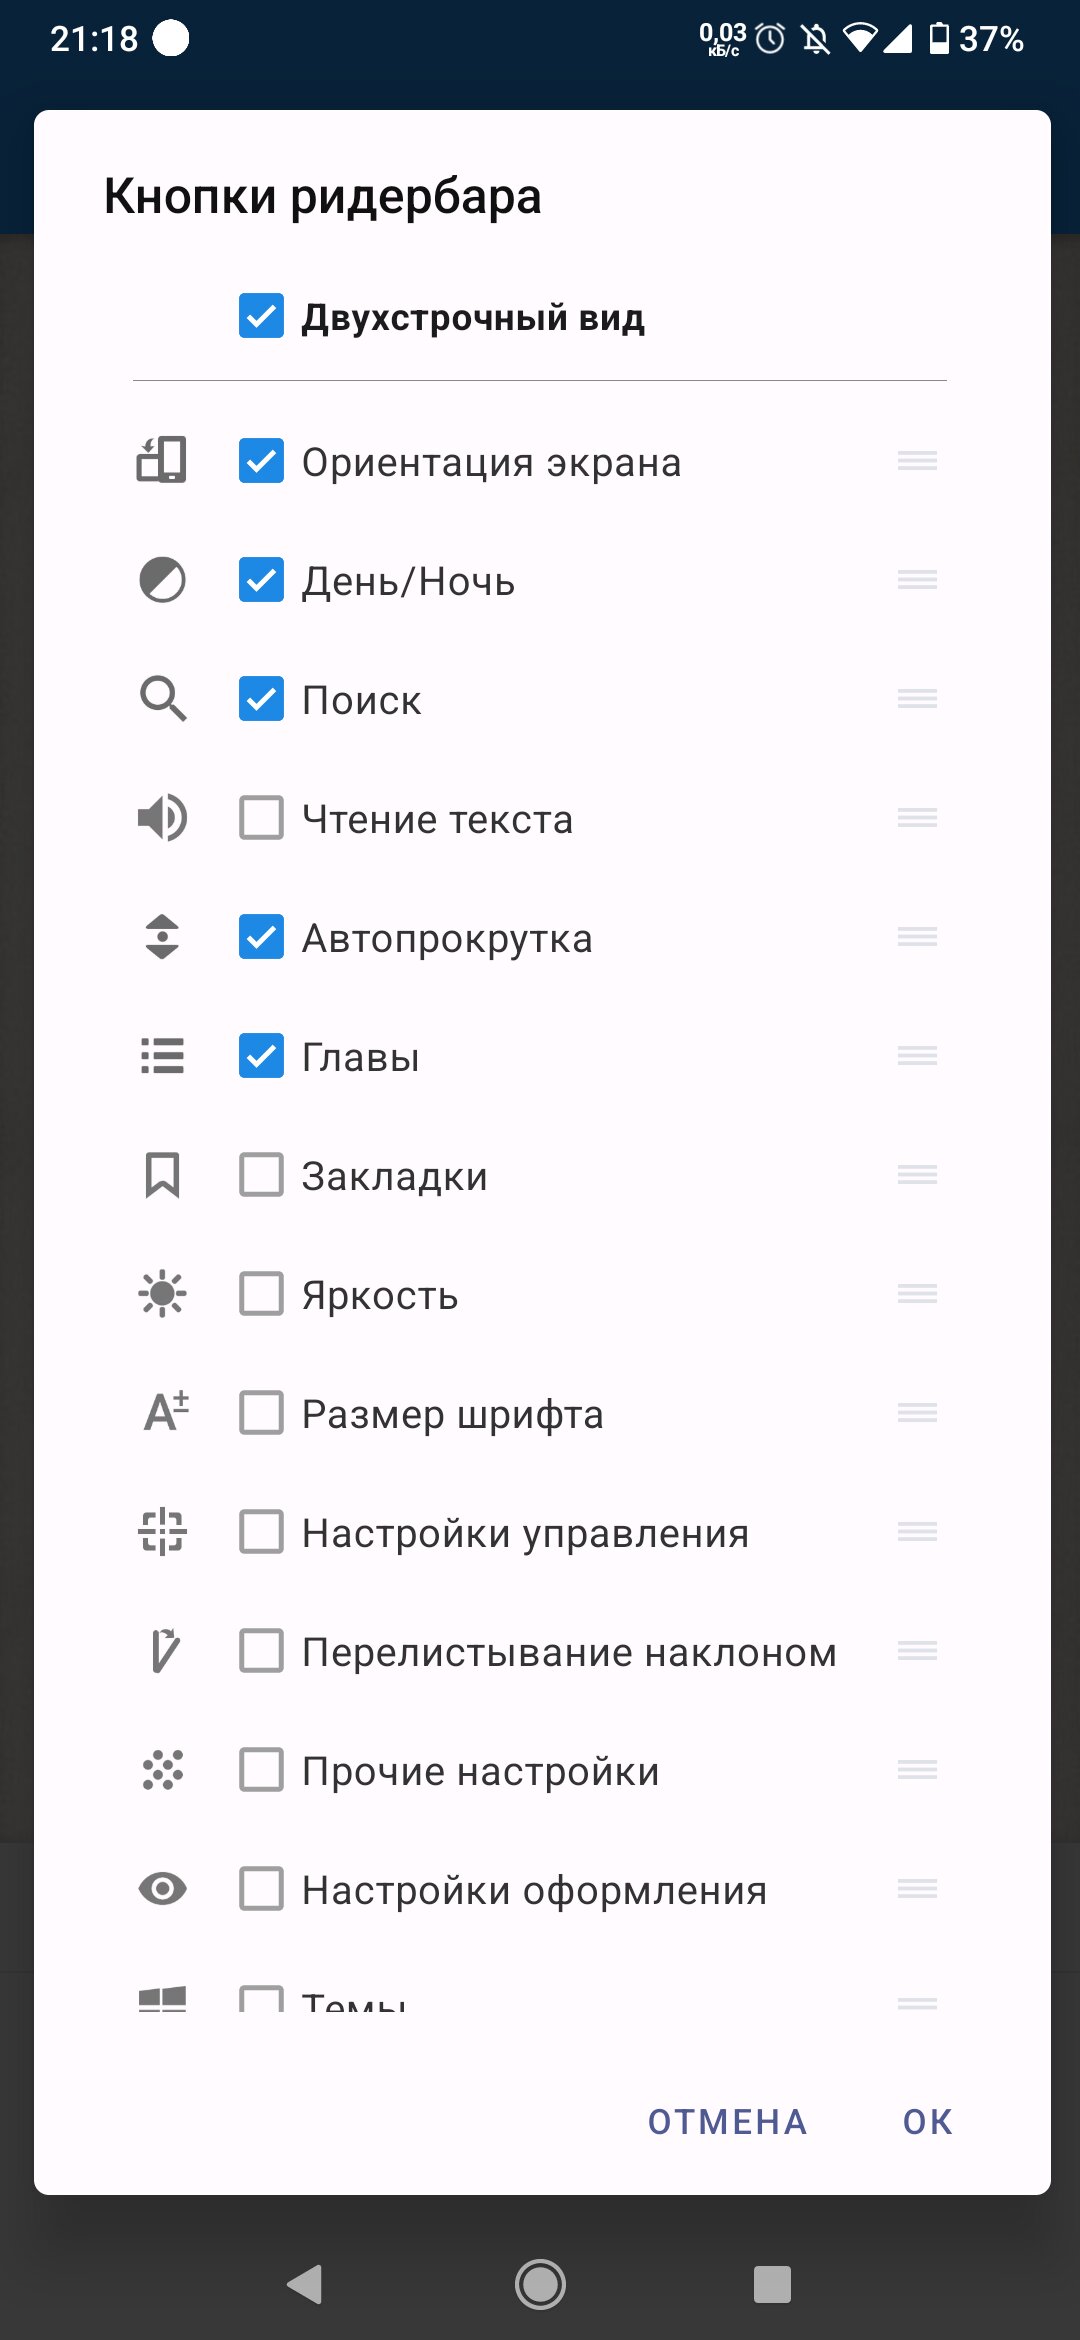Grab the reorder handle for Поиск row

tap(917, 699)
